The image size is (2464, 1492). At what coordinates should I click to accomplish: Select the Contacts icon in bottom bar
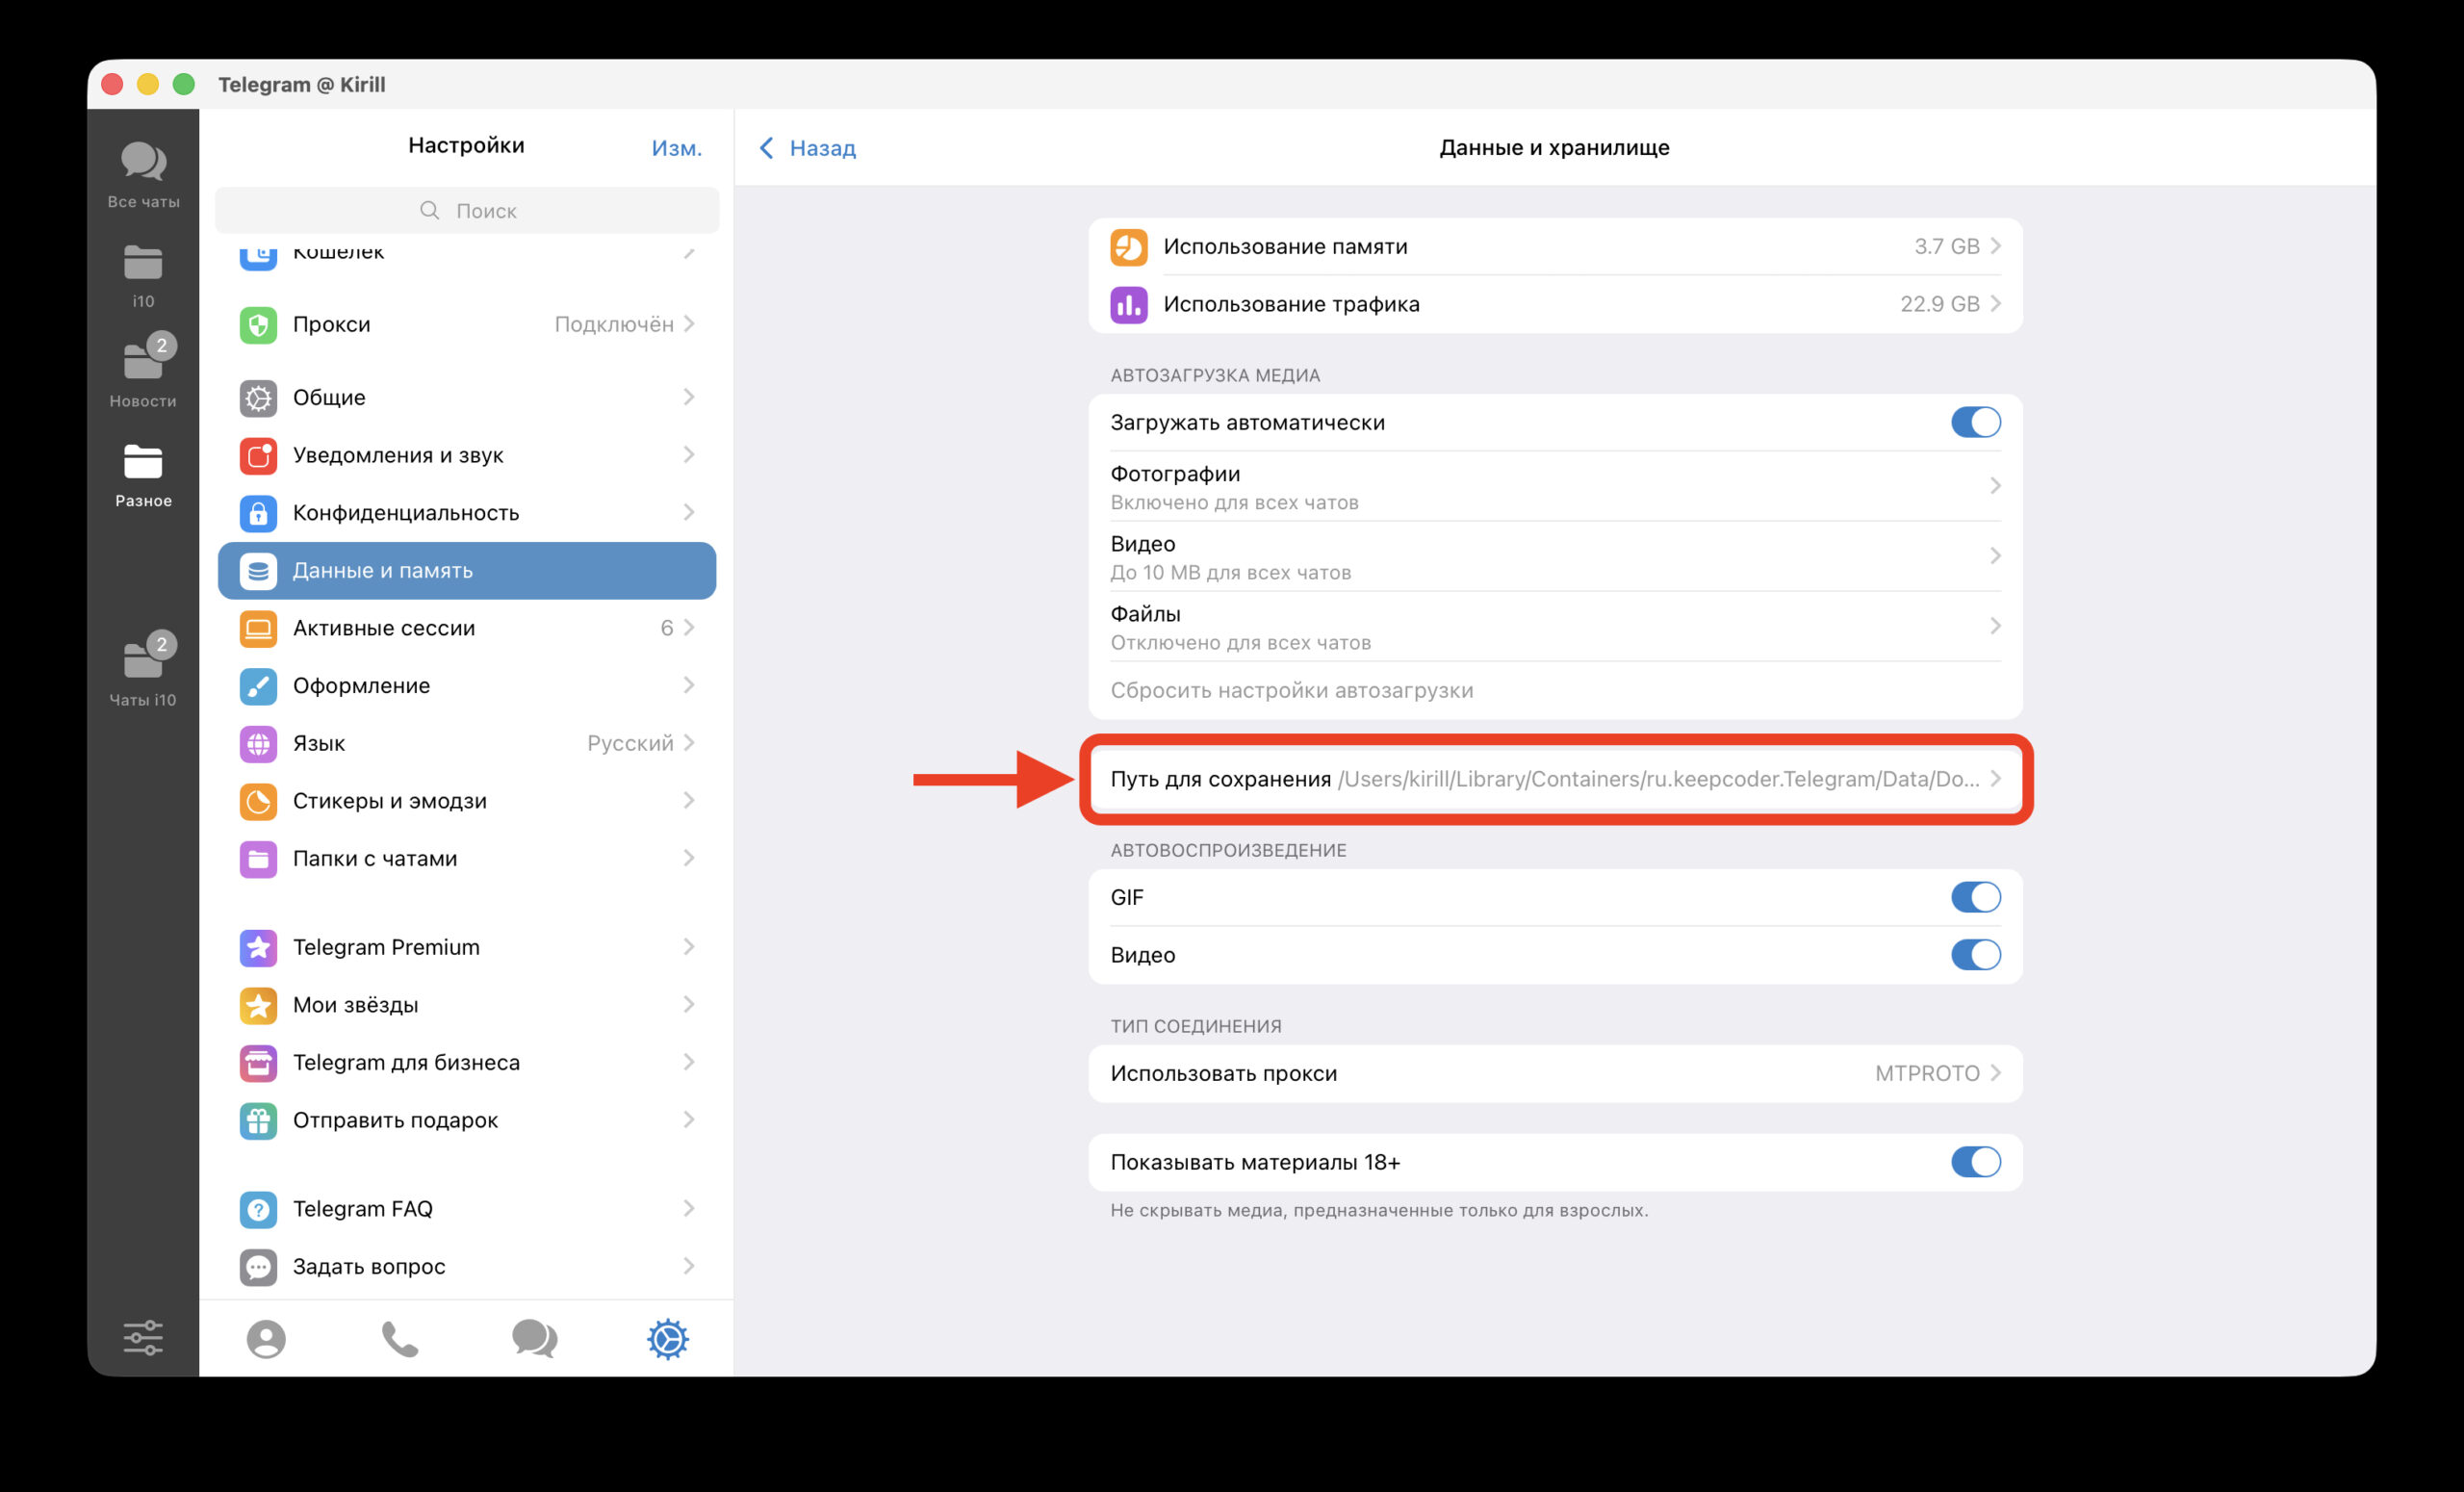click(266, 1338)
